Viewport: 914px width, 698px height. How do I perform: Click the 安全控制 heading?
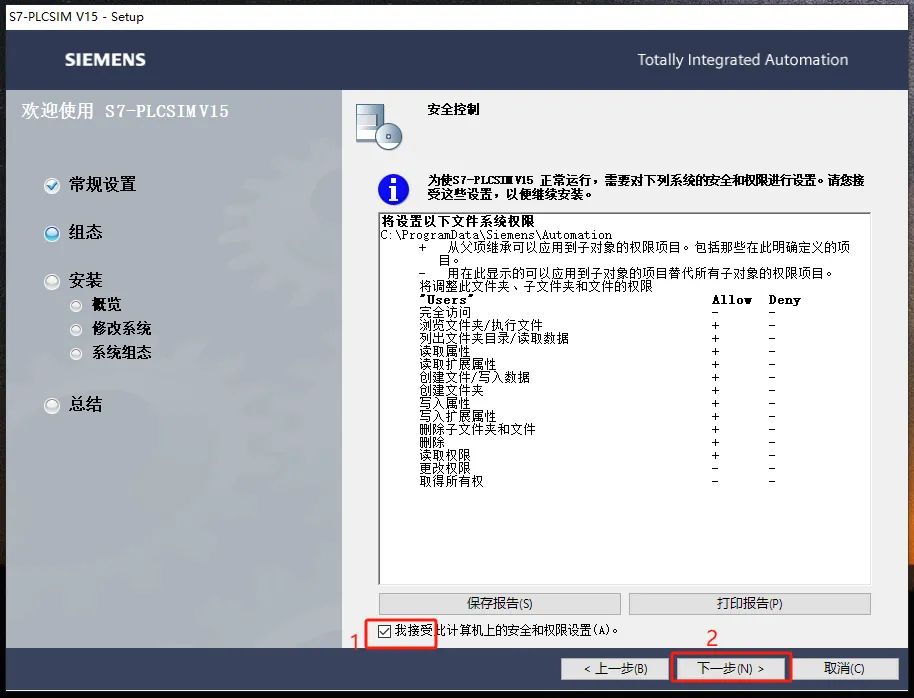[453, 109]
